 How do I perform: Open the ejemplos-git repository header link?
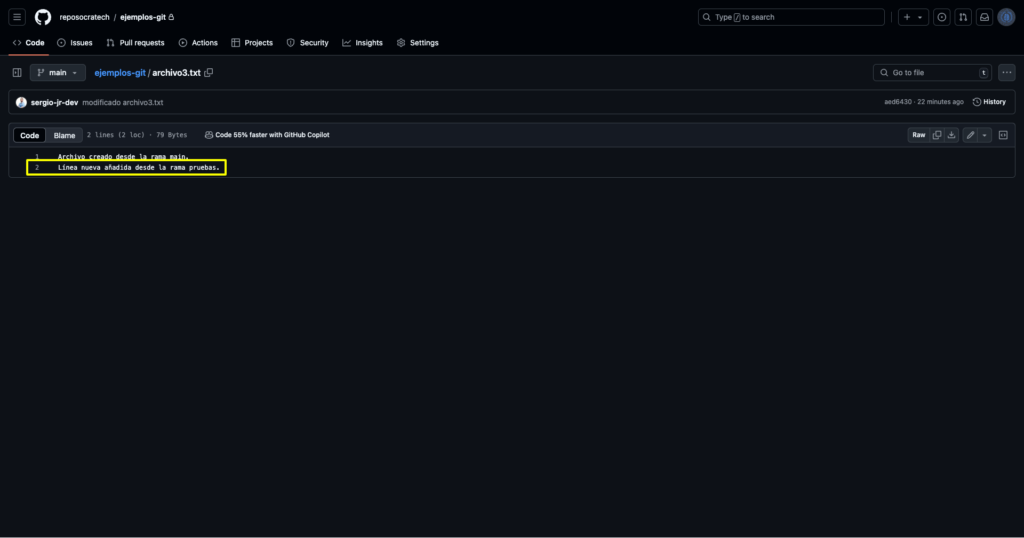pyautogui.click(x=142, y=18)
